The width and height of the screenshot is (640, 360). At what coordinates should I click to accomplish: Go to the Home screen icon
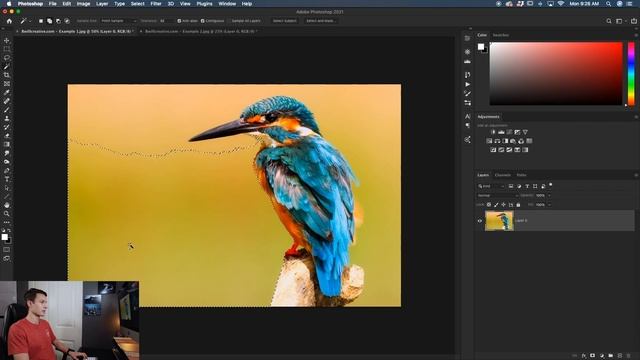click(9, 21)
